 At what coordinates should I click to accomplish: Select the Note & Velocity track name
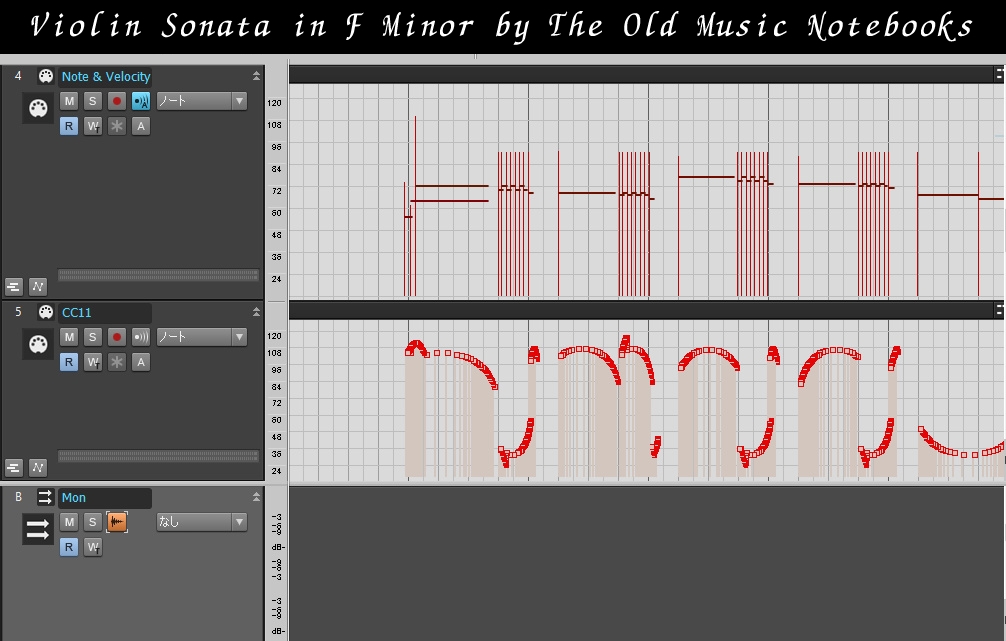tap(105, 76)
